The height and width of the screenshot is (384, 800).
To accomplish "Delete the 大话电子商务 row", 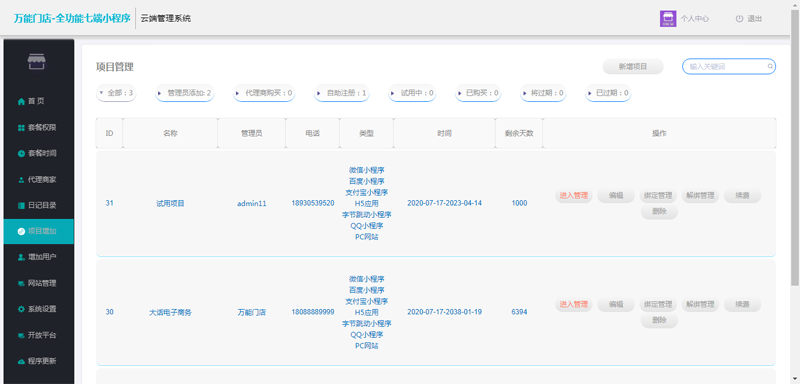I will [x=659, y=321].
